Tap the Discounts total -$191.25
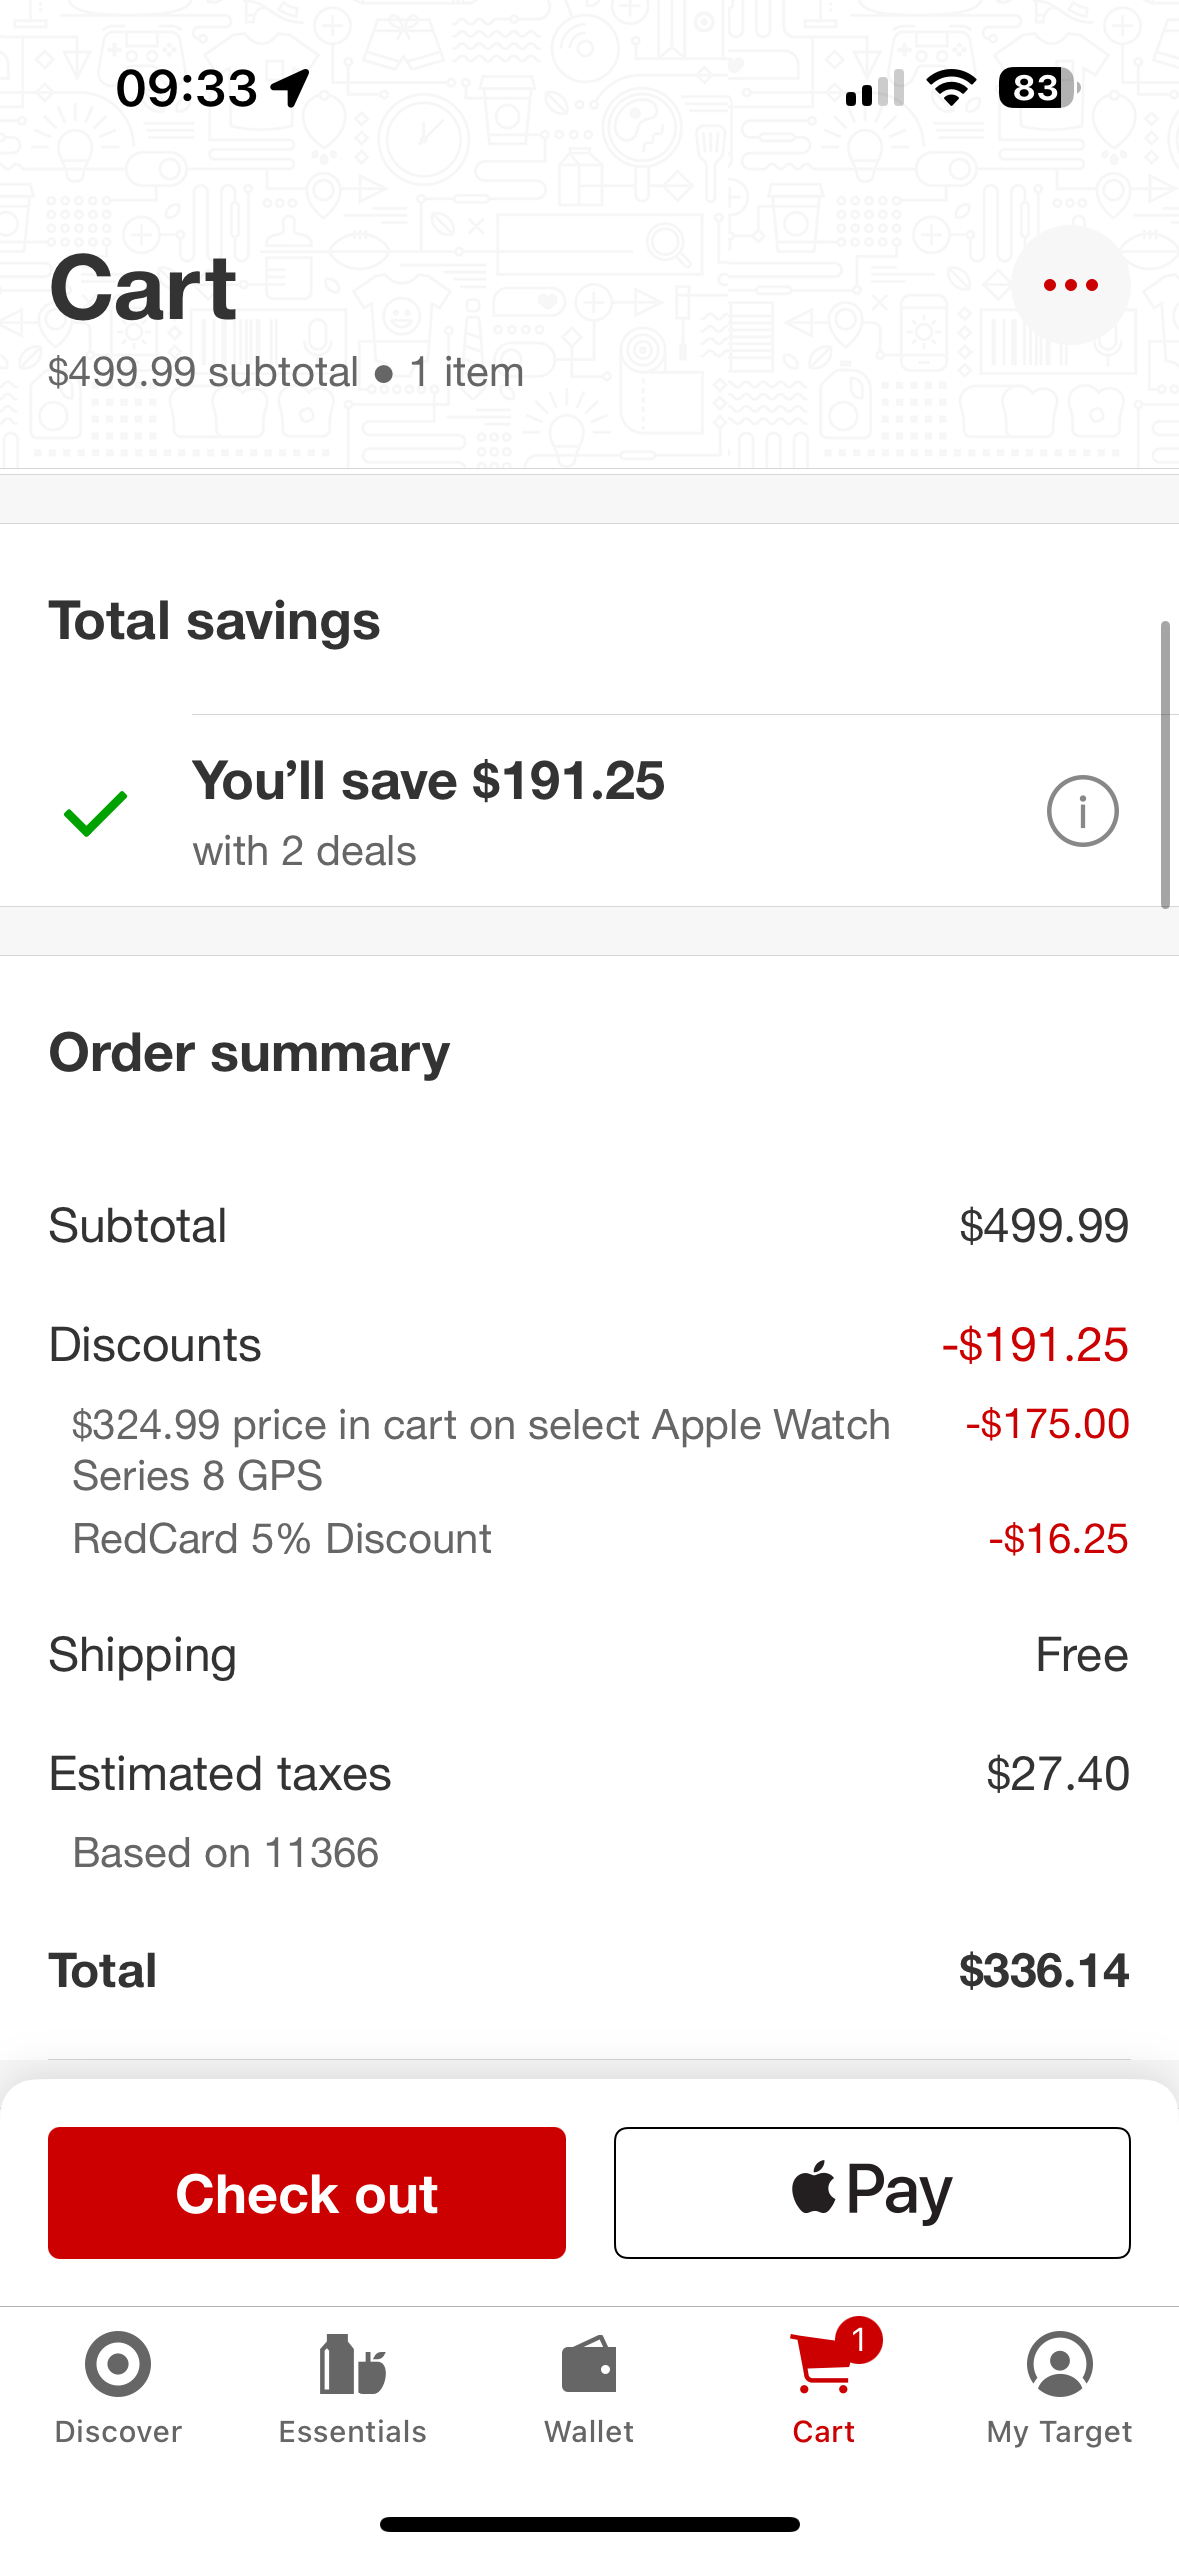Screen dimensions: 1179x2556 pyautogui.click(x=1035, y=1345)
